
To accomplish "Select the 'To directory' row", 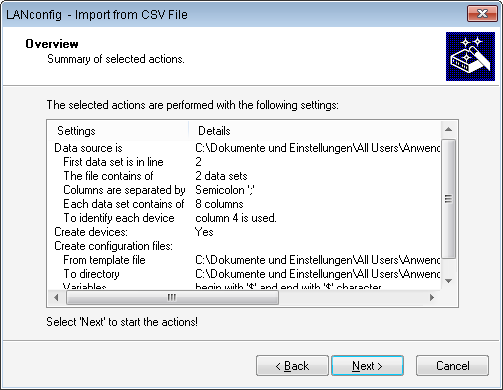I will coord(244,274).
